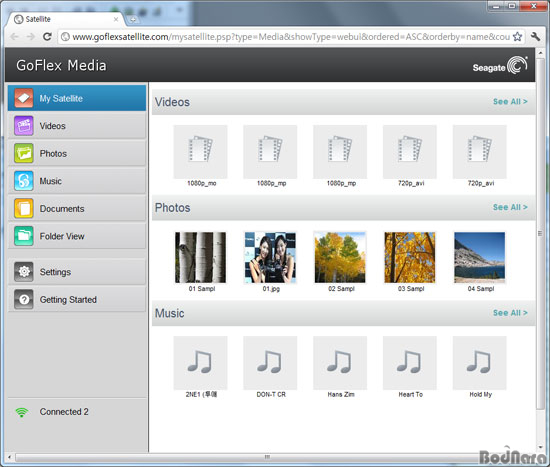Click See All link for Music
The width and height of the screenshot is (550, 467).
point(510,313)
